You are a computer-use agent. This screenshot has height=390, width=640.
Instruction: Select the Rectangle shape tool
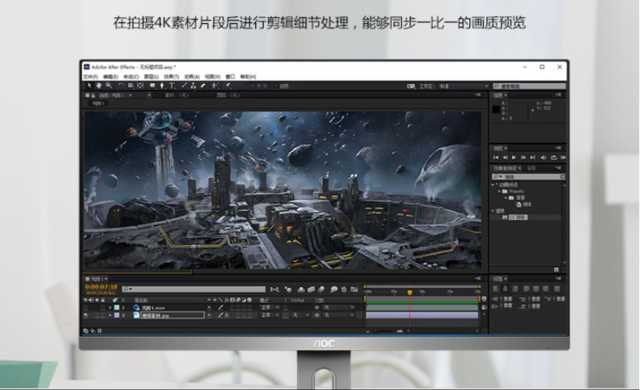[152, 86]
